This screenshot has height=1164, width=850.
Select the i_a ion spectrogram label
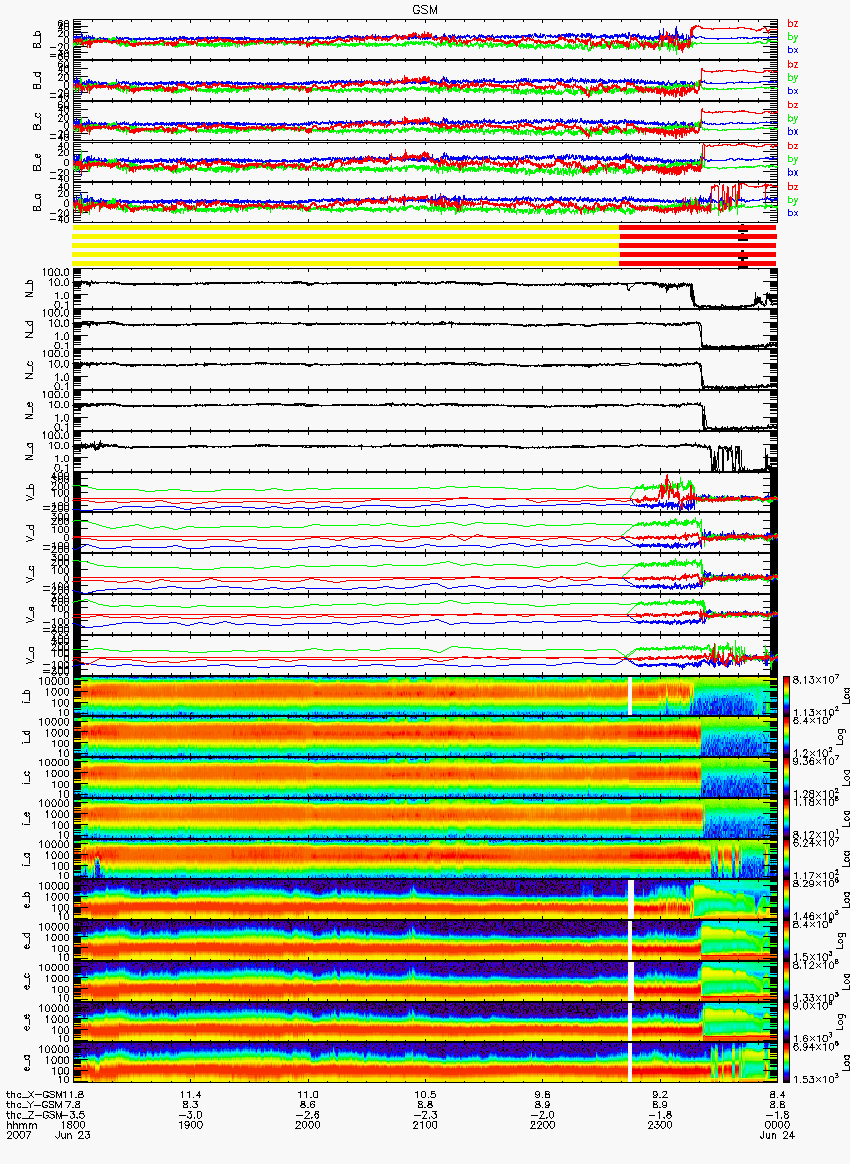pos(27,860)
